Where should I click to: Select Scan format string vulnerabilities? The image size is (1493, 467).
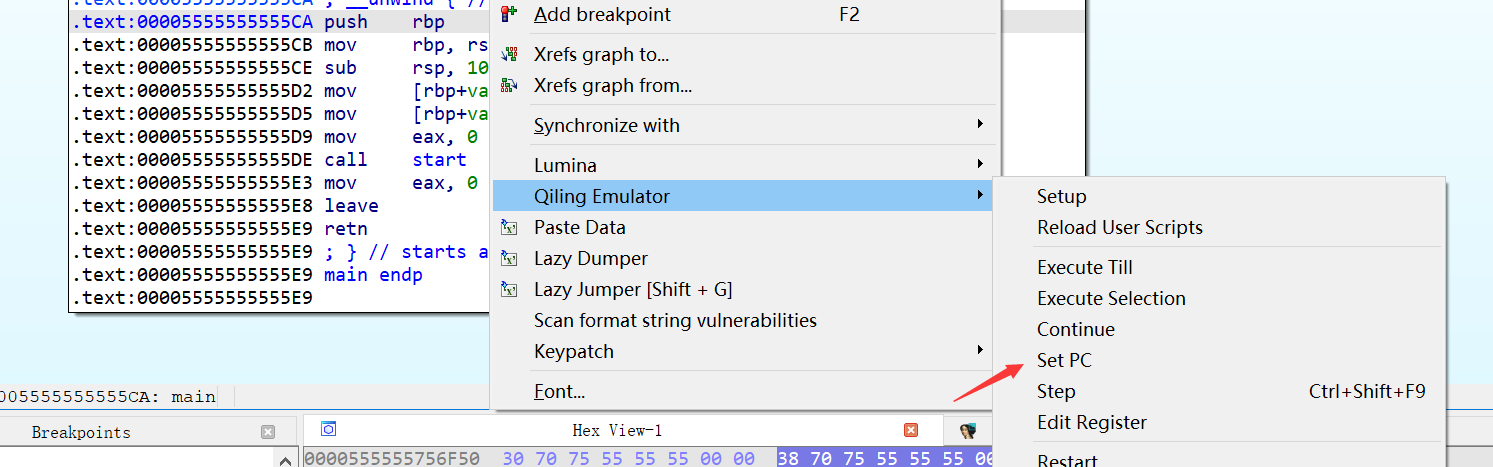coord(675,320)
